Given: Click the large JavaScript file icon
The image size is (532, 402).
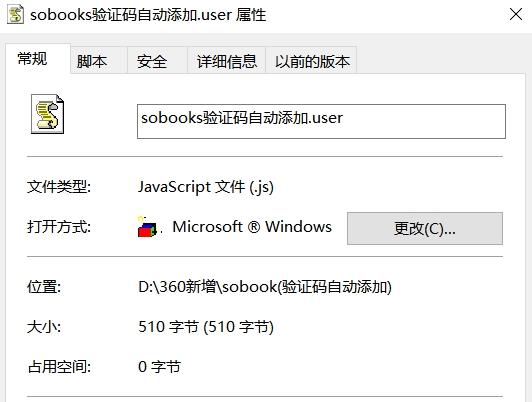Looking at the screenshot, I should [x=48, y=114].
